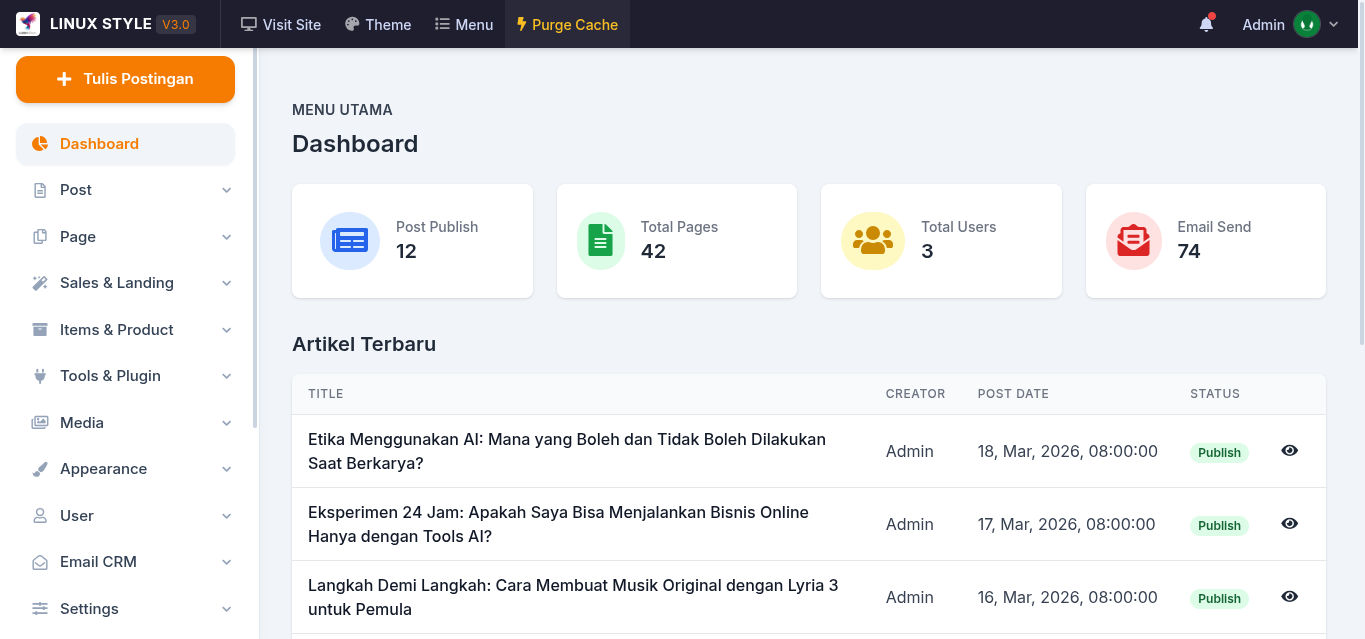Expand the Post sidebar menu chevron
This screenshot has height=639, width=1365.
point(227,190)
